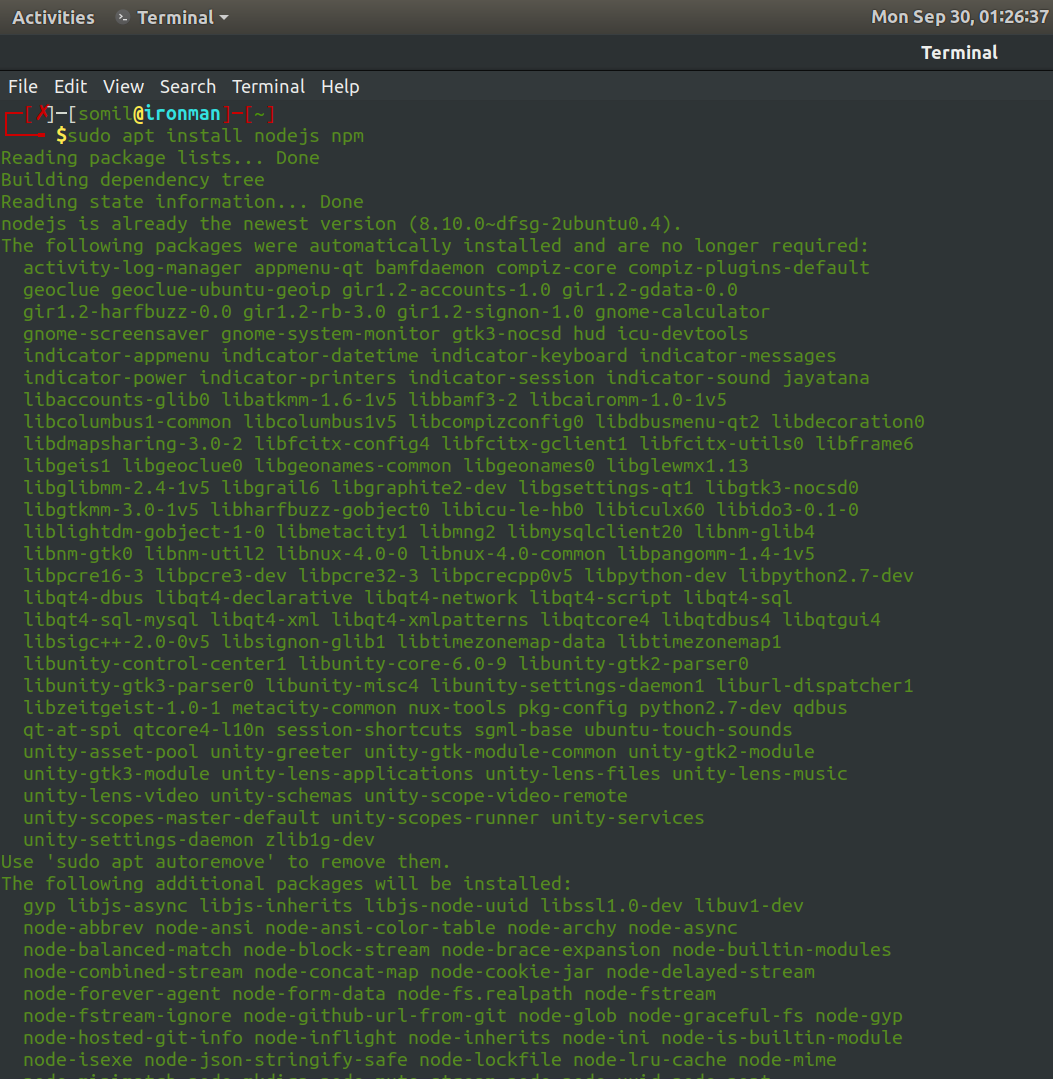Screen dimensions: 1053x1079
Task: Click 'Reading package lists... Done' line
Action: click(160, 158)
